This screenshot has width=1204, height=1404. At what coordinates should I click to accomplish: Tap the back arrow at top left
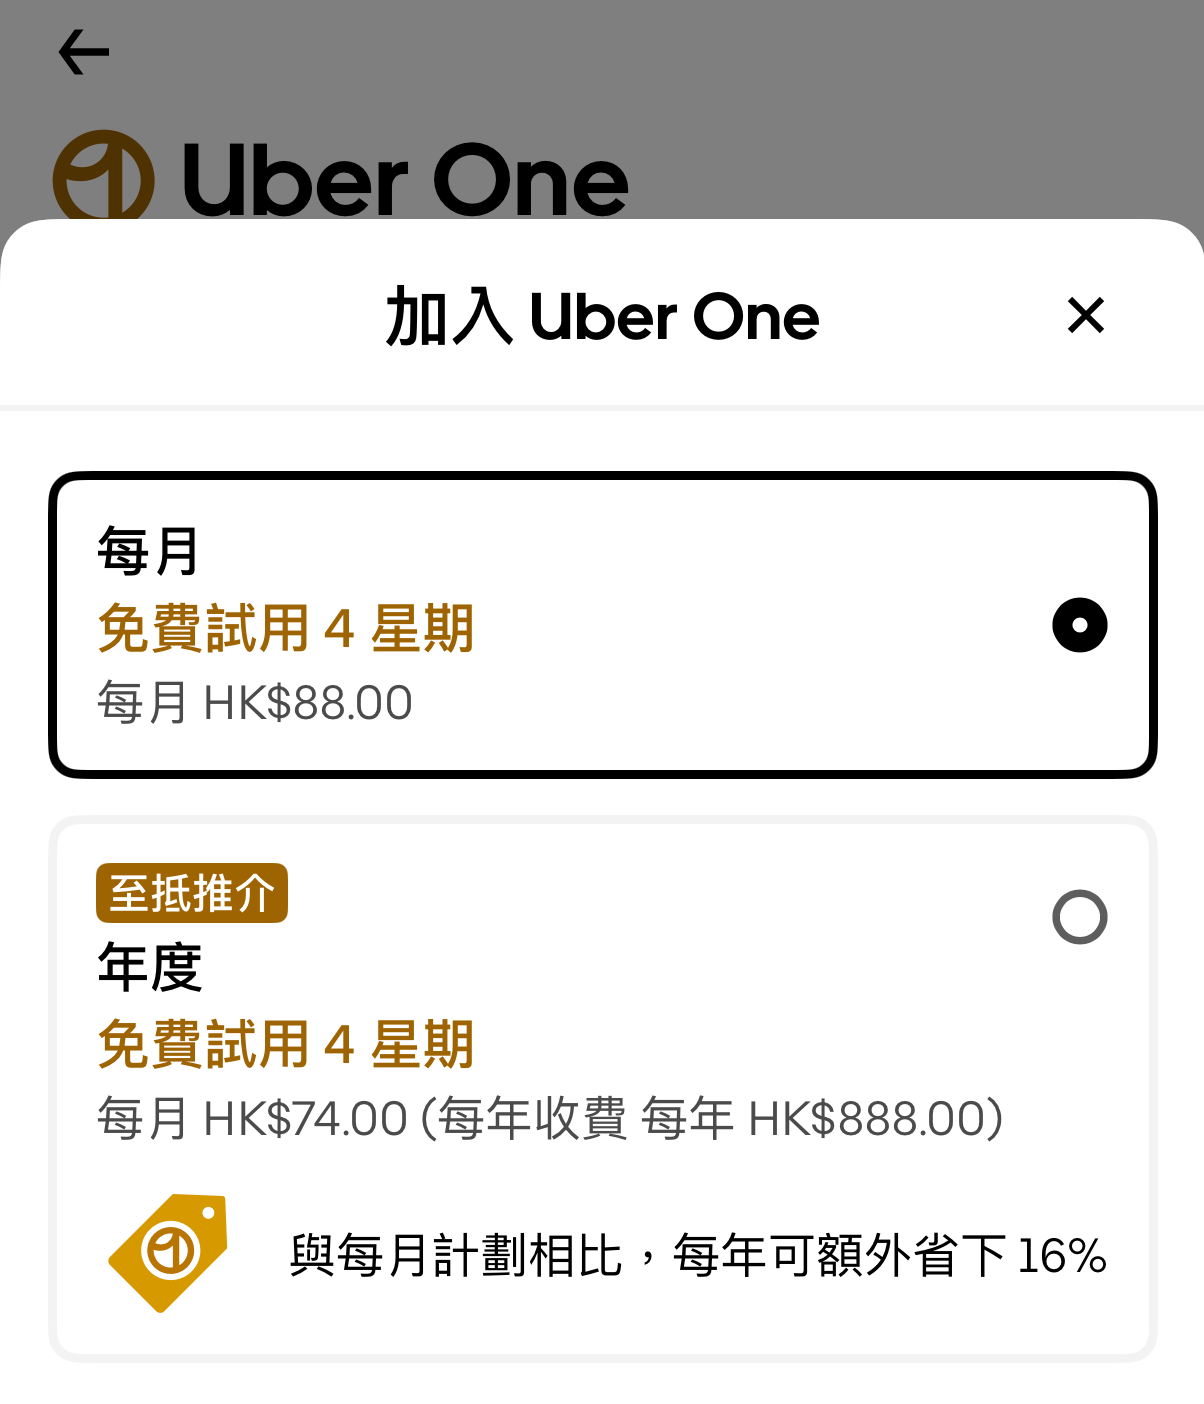tap(84, 51)
